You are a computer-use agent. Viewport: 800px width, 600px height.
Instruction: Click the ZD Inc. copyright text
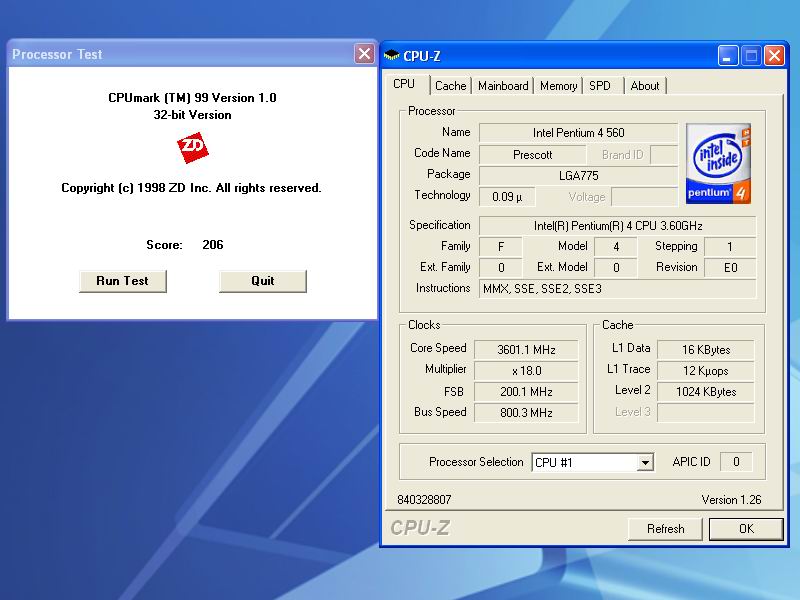(191, 188)
